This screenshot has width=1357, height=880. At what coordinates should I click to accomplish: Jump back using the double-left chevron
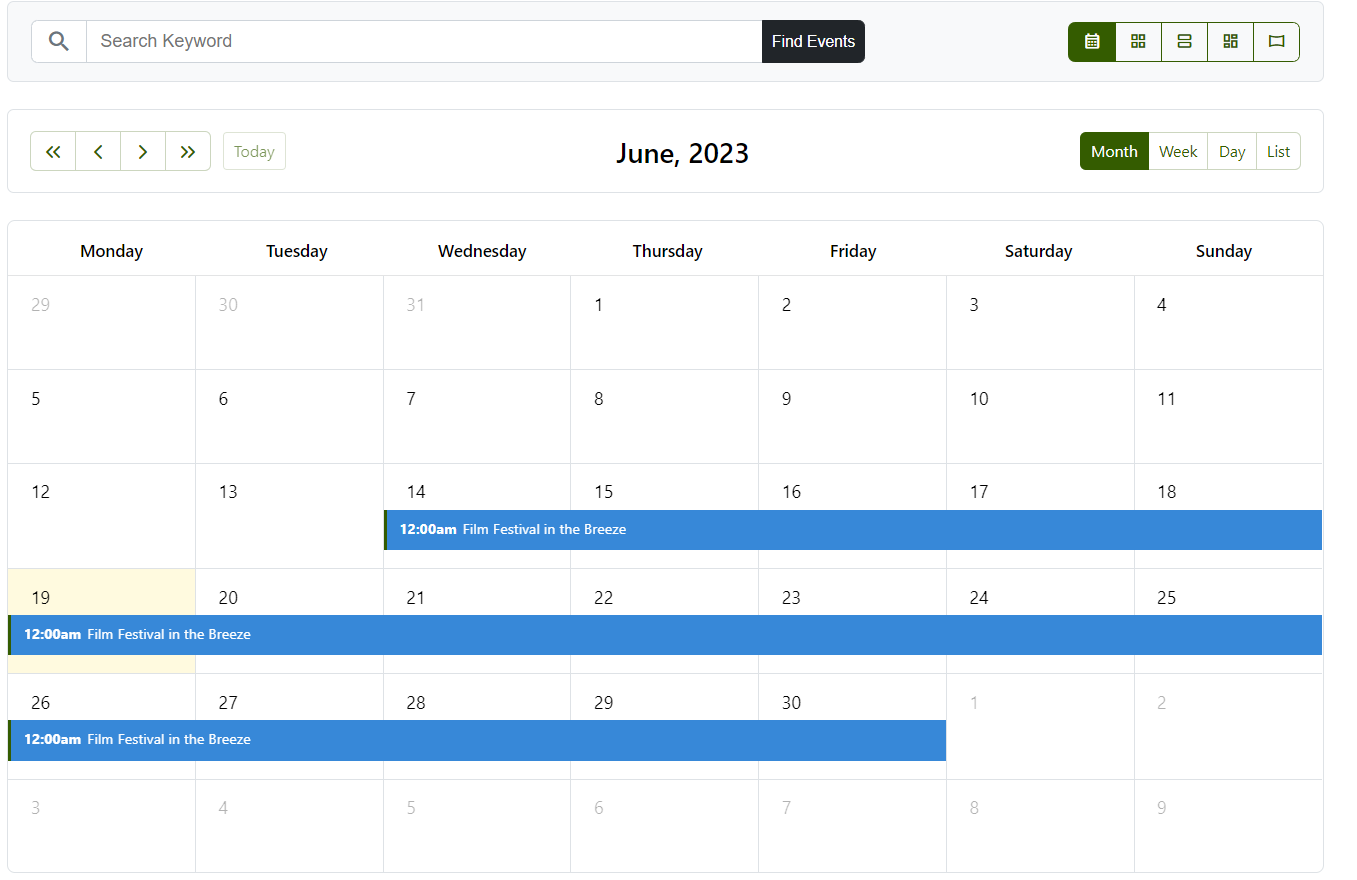53,152
